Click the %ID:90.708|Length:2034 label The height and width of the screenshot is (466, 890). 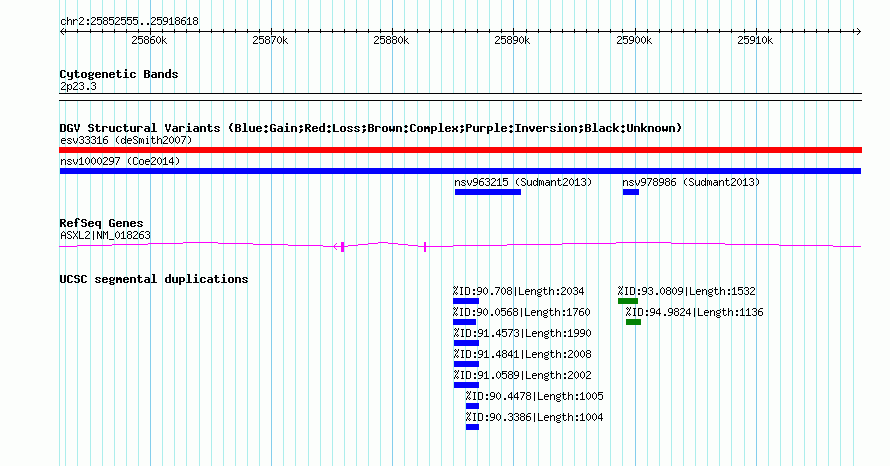518,291
